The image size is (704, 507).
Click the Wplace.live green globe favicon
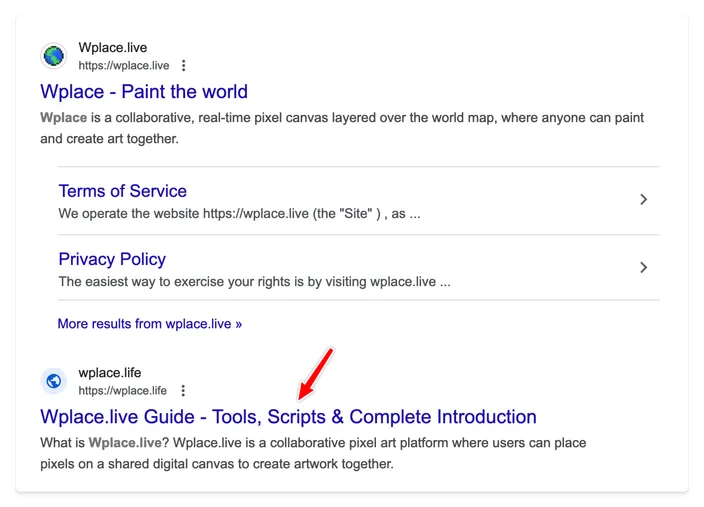pos(54,56)
